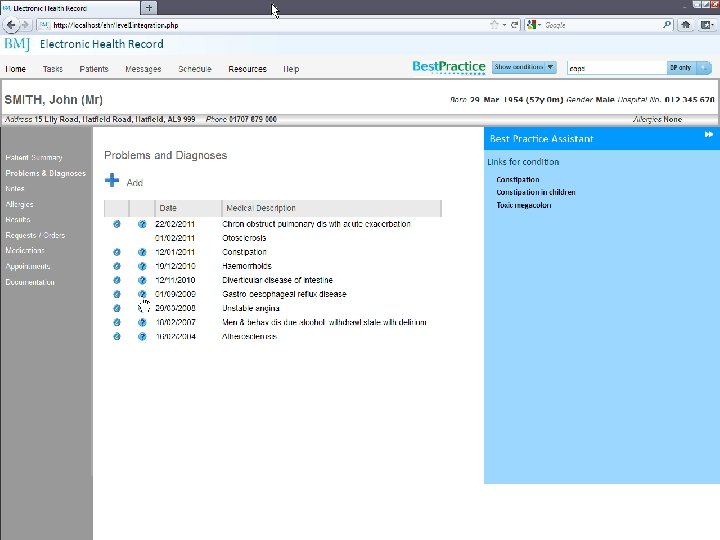Screen dimensions: 720x540
Task: Click the BP only button
Action: [681, 68]
